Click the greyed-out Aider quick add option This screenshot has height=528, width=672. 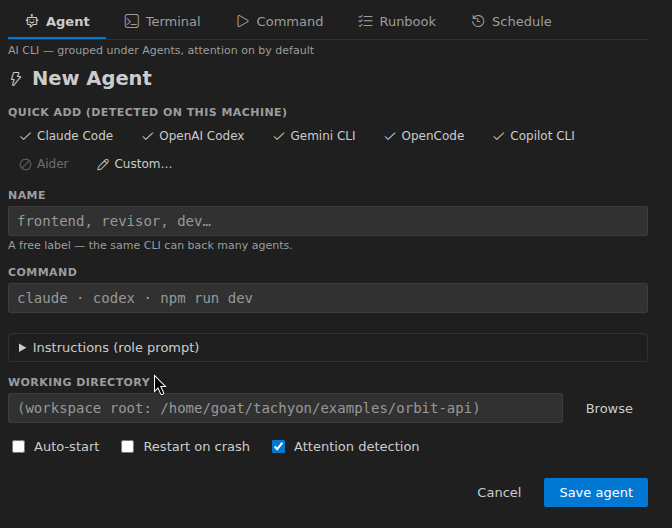tap(44, 164)
